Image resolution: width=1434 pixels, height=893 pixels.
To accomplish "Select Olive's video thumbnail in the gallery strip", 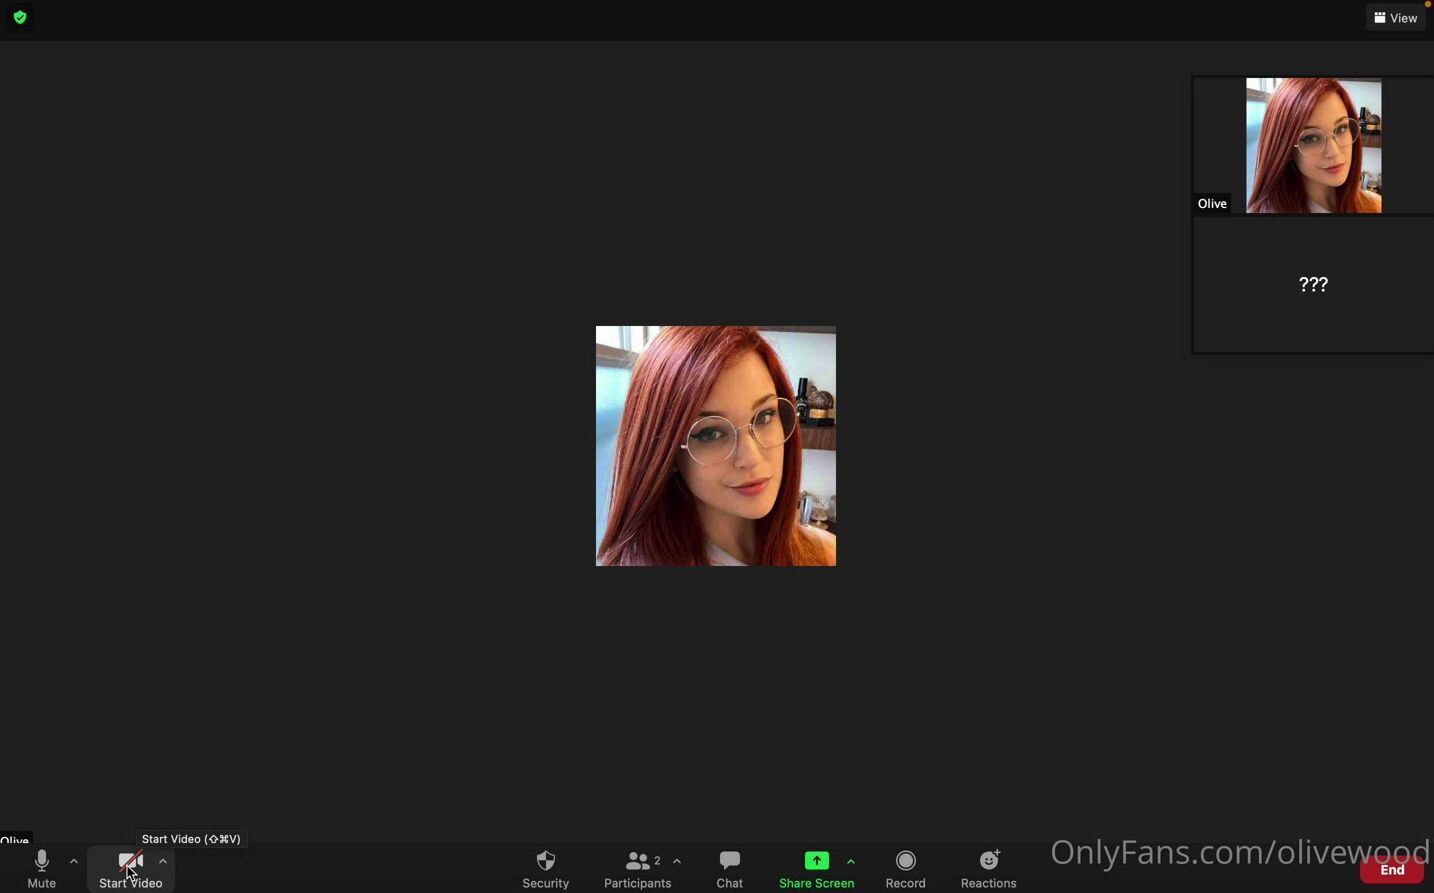I will 1313,145.
